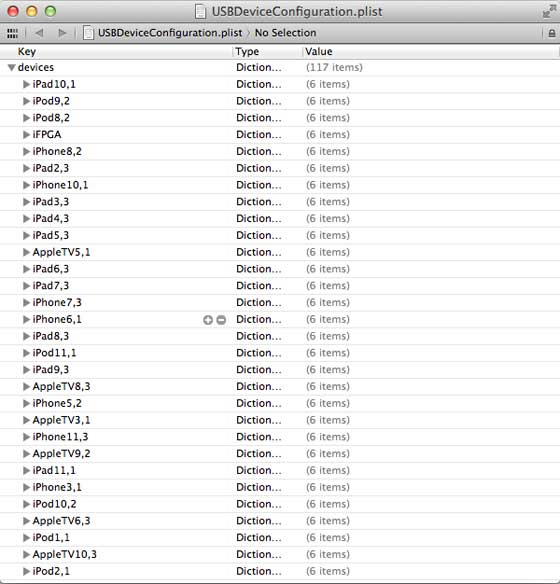Screen dimensions: 560x584
Task: Select the AppleTV8,3 key
Action: pyautogui.click(x=61, y=386)
